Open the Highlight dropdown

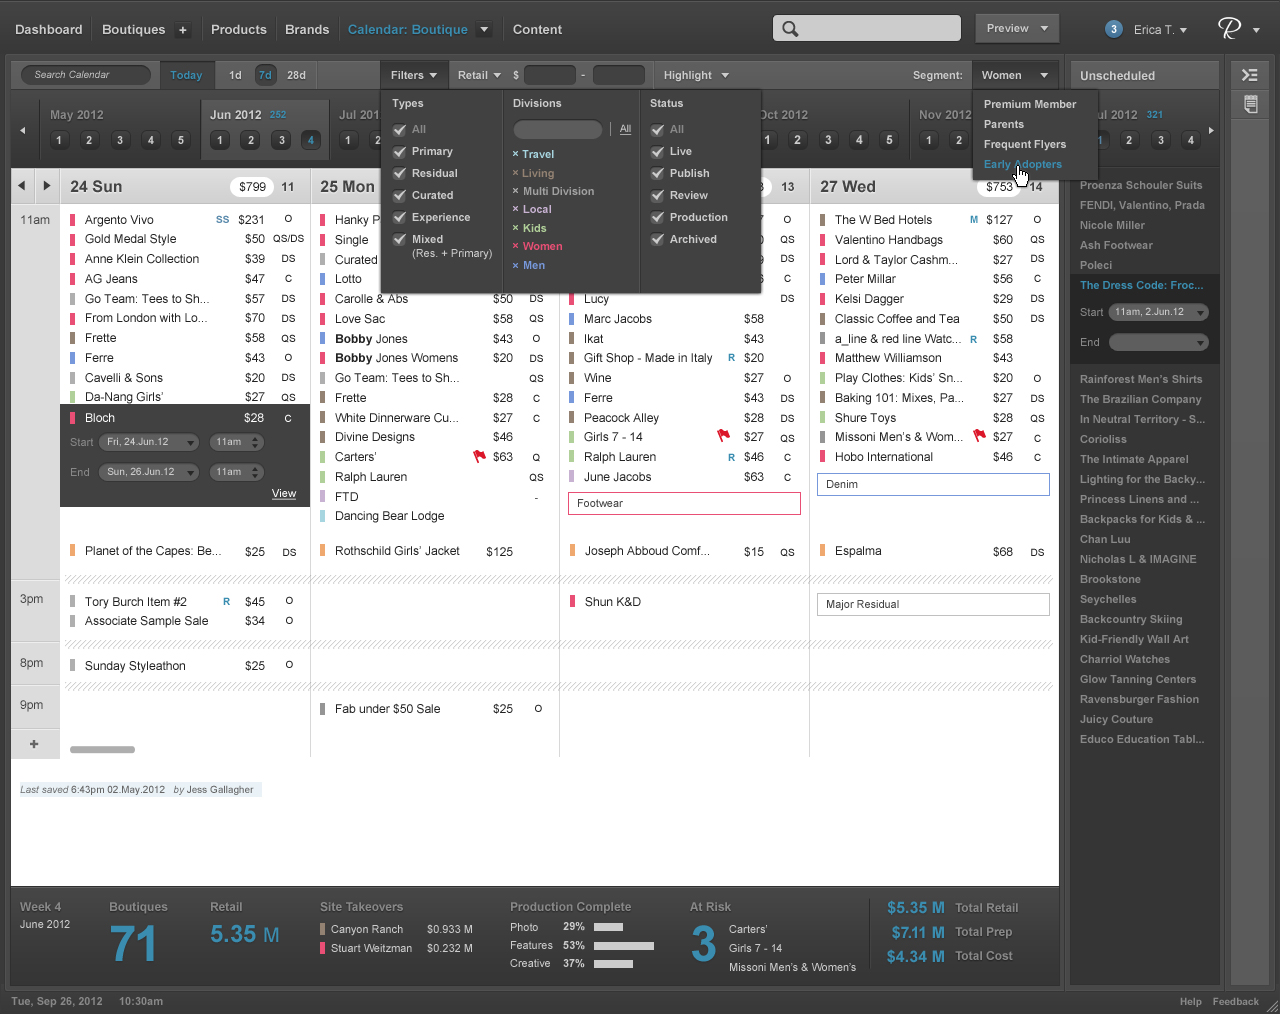click(696, 75)
